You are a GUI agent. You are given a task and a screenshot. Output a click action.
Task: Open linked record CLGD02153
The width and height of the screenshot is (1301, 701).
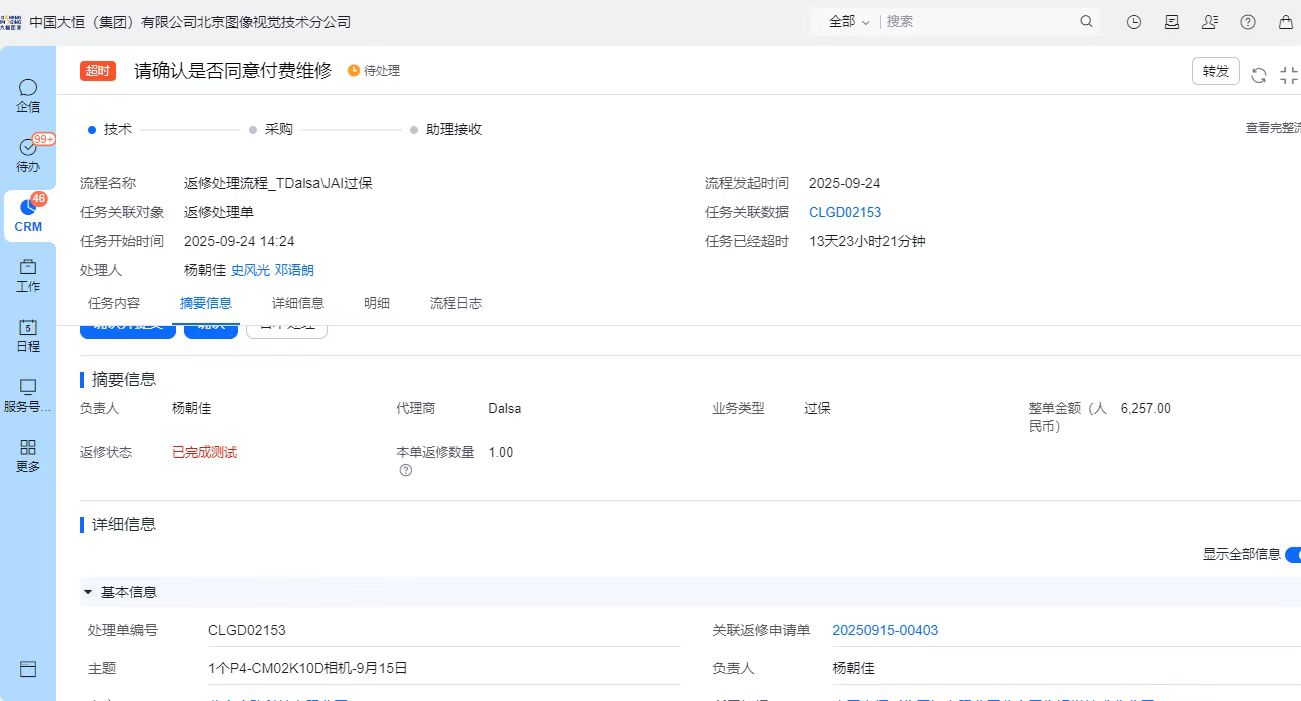point(845,212)
